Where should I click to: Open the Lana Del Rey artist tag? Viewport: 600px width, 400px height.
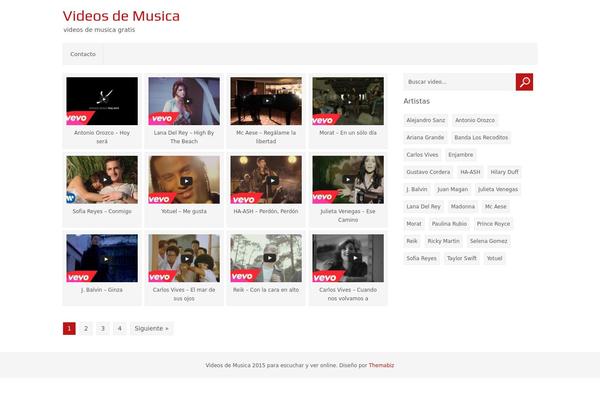click(x=423, y=206)
